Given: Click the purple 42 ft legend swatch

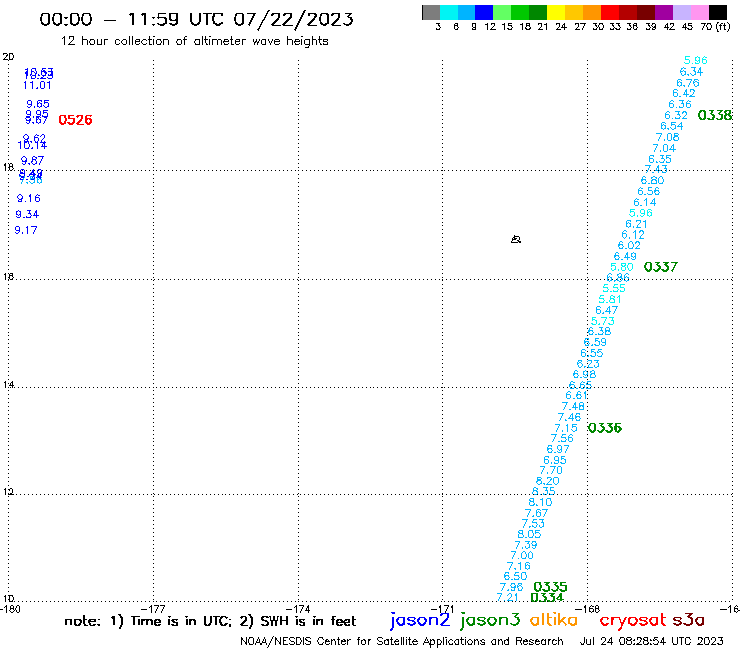Looking at the screenshot, I should (664, 12).
